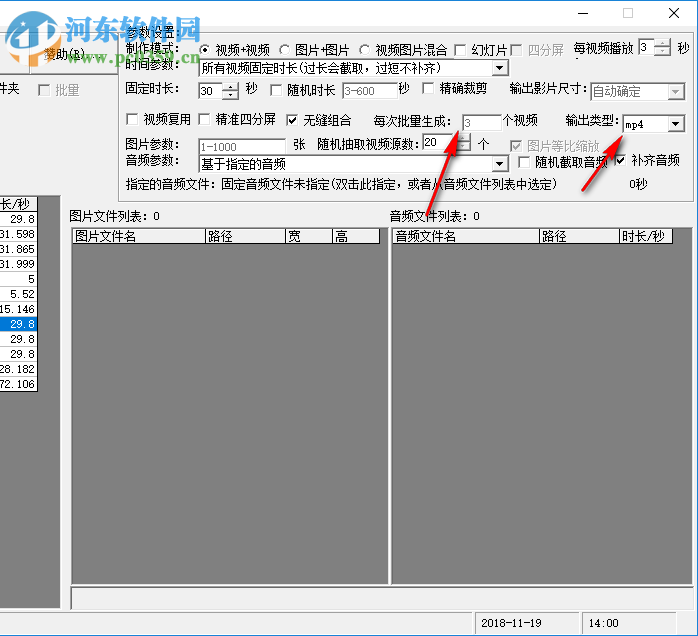Decrease the 固定时长 value with down arrow

(230, 95)
